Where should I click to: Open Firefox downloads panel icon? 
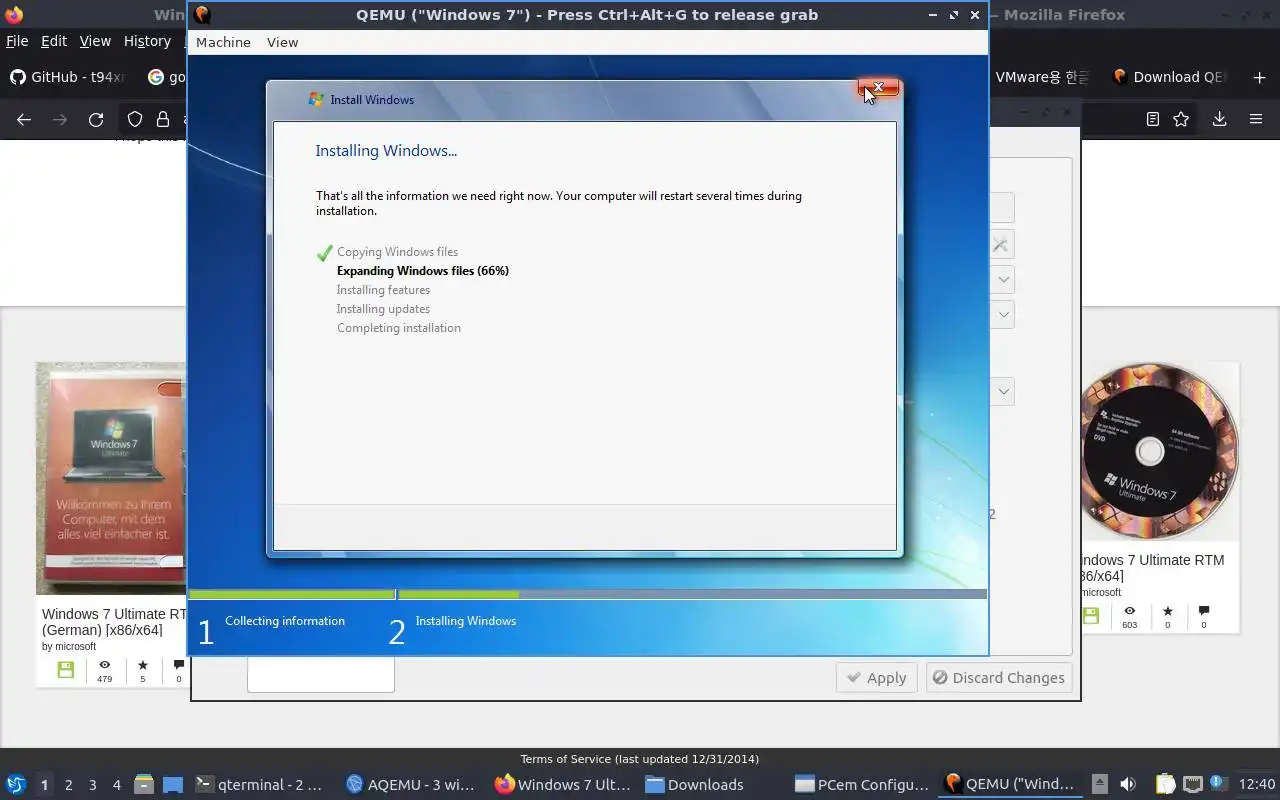(x=1219, y=120)
